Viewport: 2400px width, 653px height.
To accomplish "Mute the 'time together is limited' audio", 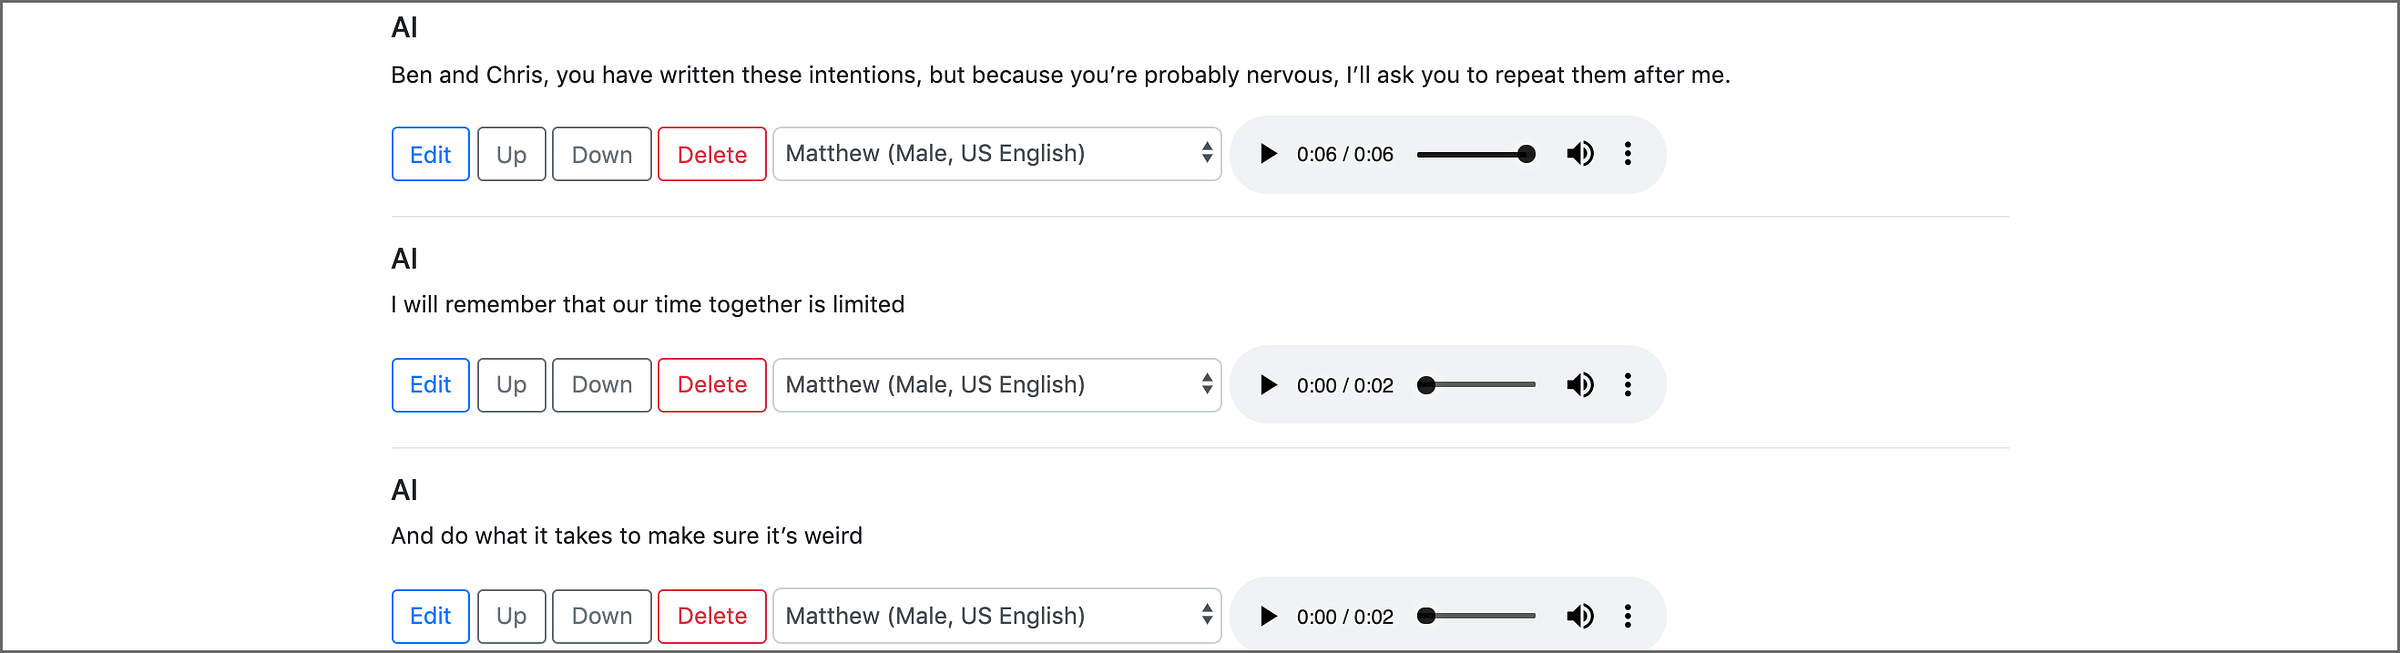I will tap(1580, 385).
